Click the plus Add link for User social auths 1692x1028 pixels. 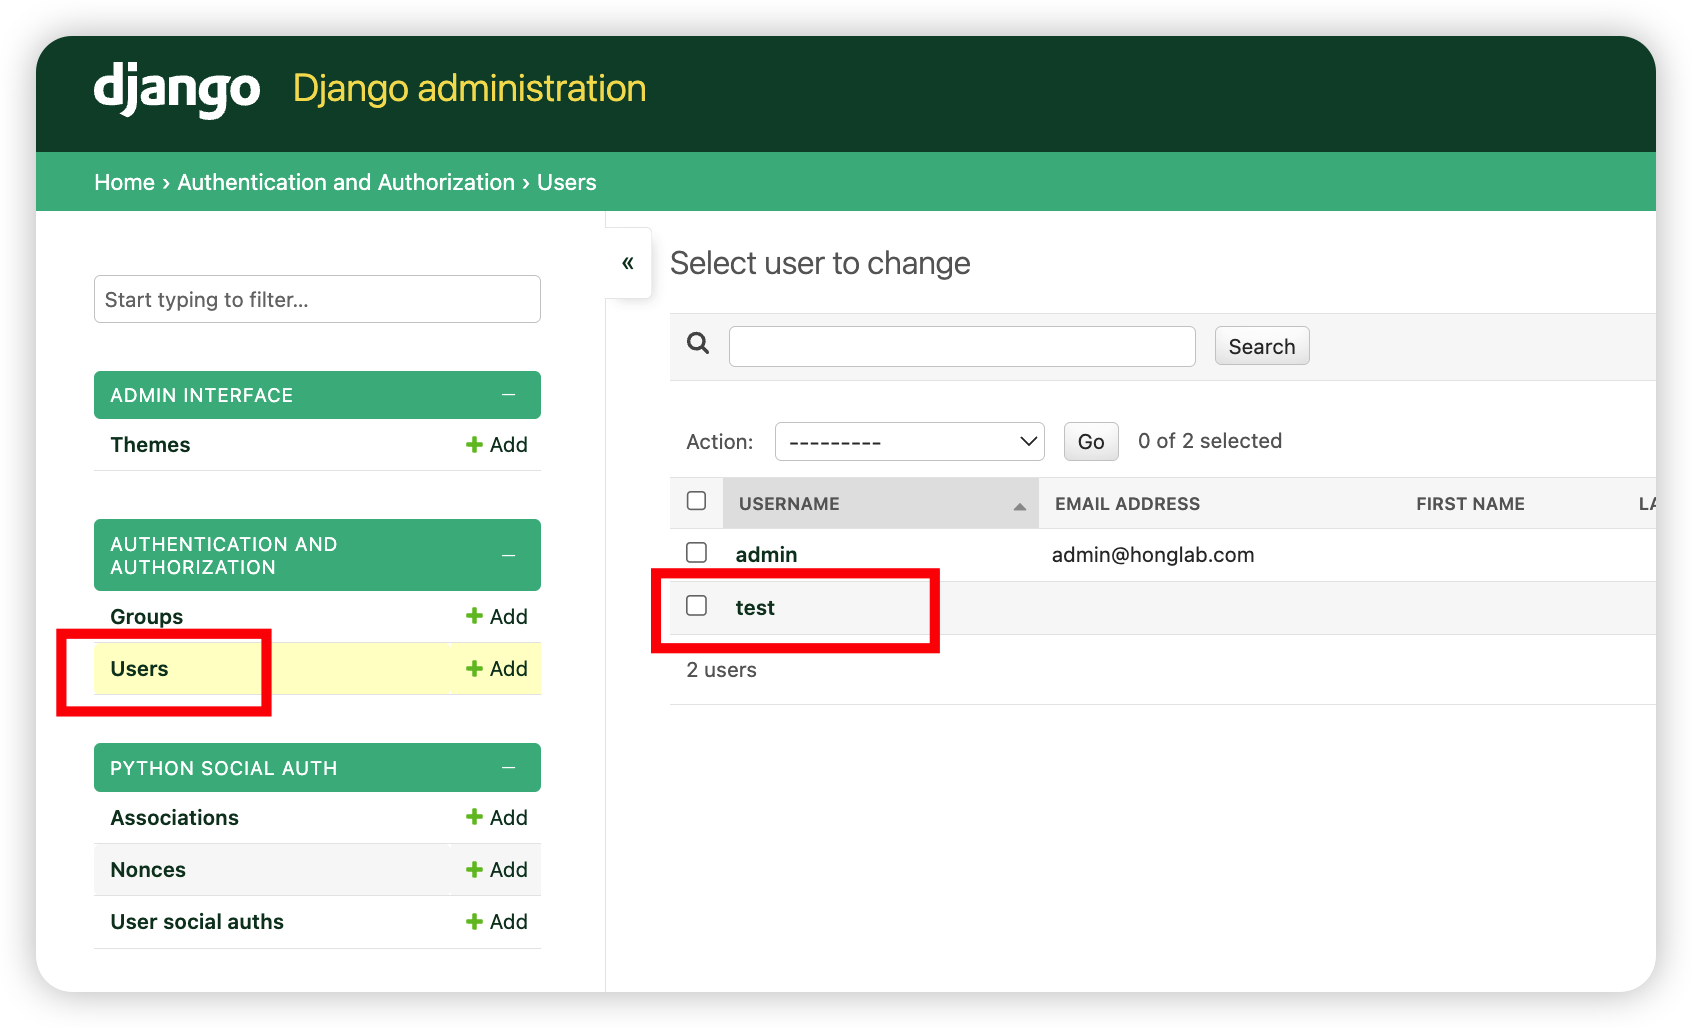497,922
